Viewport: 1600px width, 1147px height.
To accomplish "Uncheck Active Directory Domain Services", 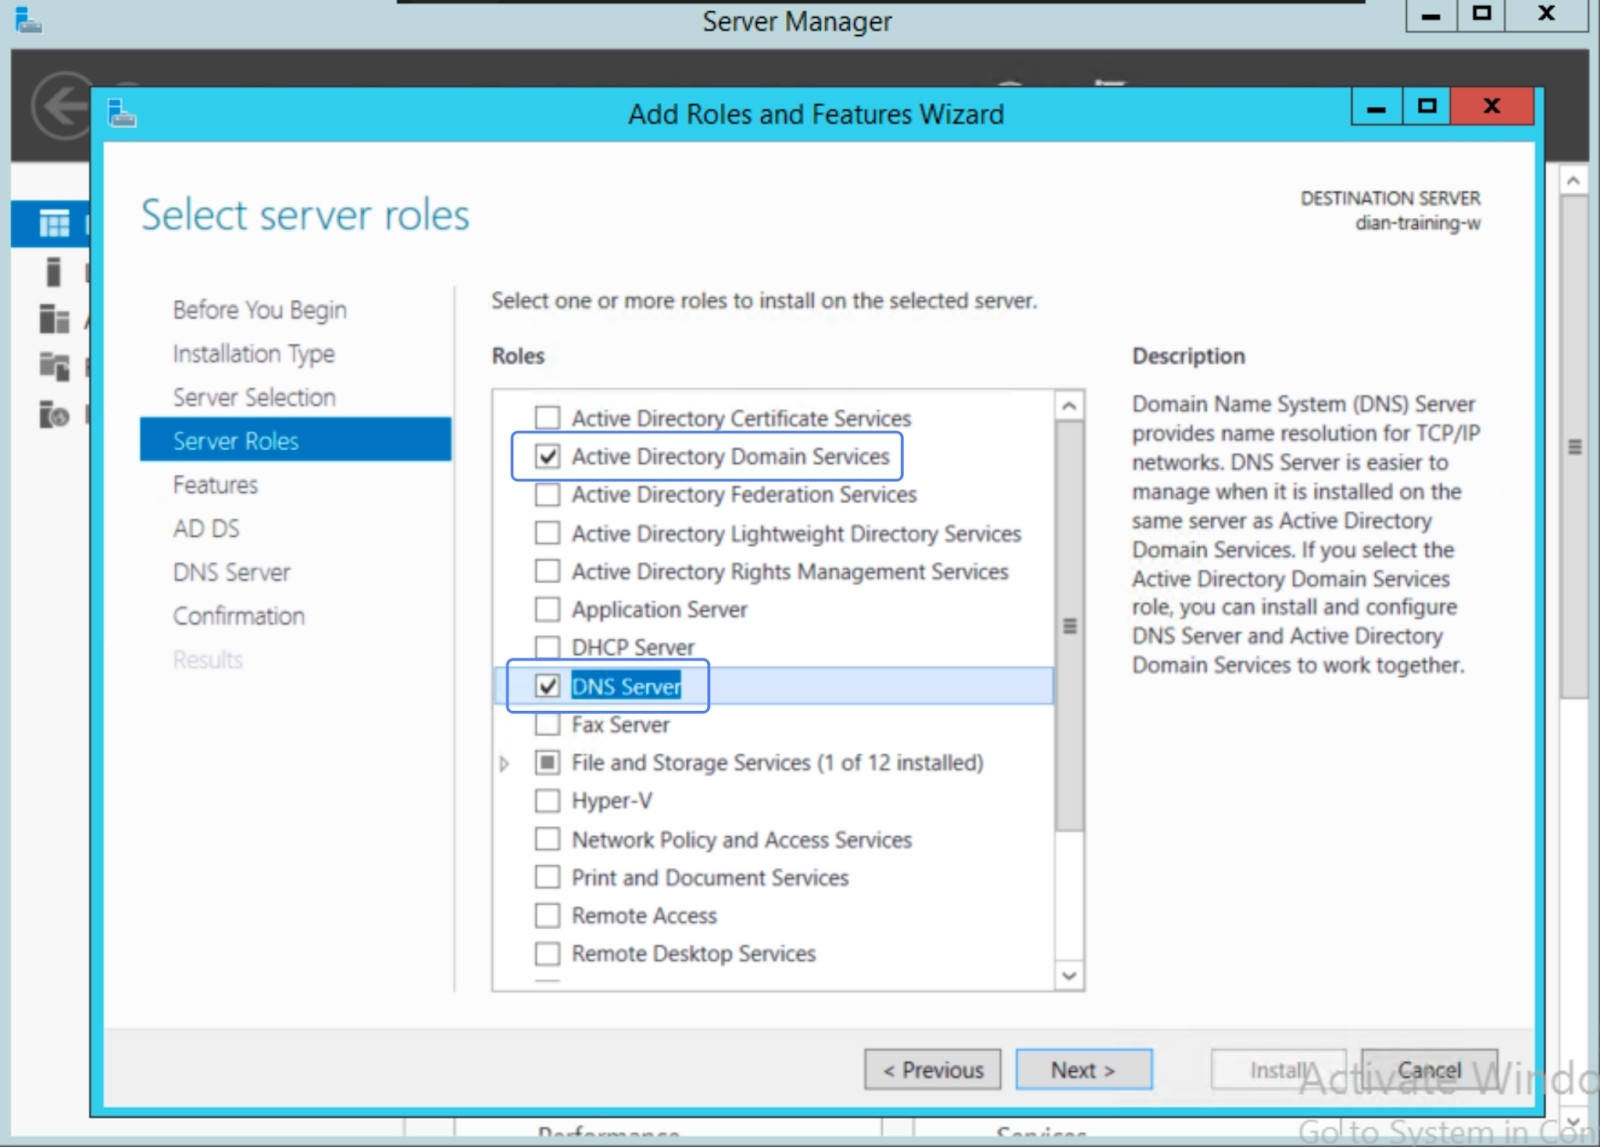I will click(x=548, y=456).
